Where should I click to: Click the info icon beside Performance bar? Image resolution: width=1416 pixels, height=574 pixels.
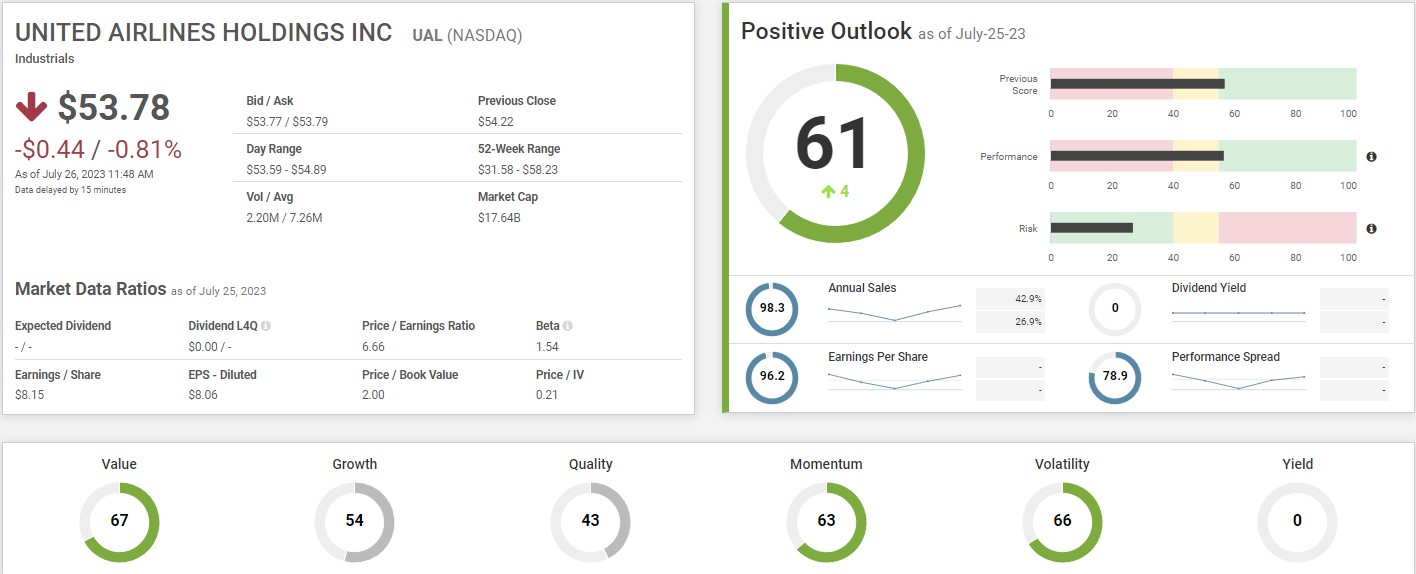coord(1371,157)
